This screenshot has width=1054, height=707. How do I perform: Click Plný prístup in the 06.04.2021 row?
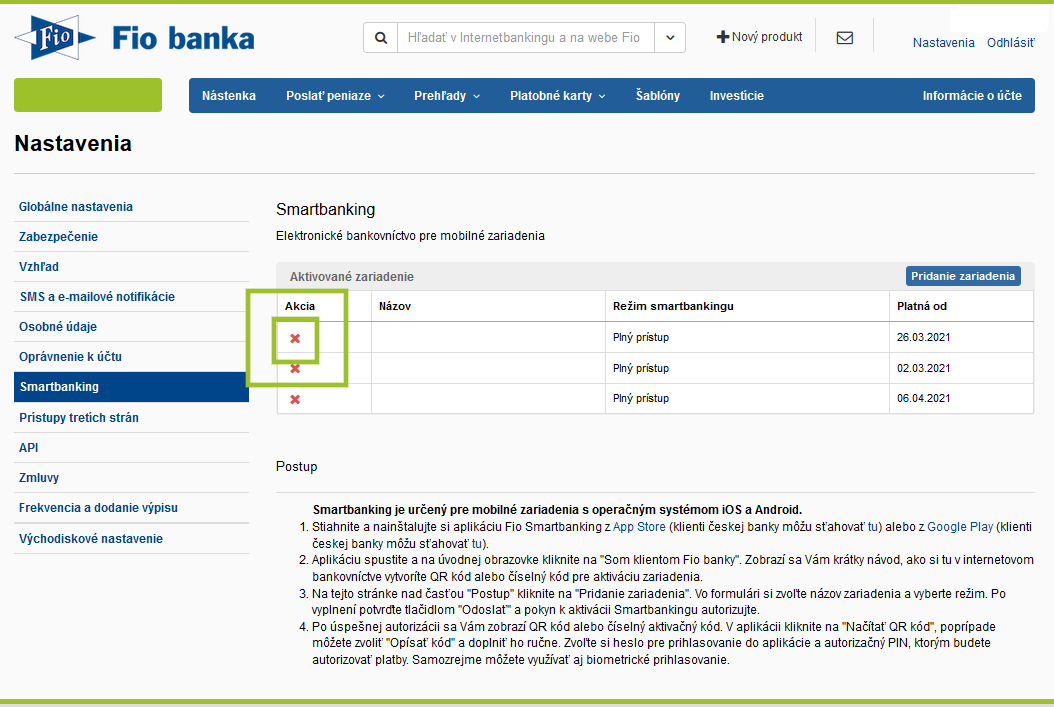[x=641, y=399]
